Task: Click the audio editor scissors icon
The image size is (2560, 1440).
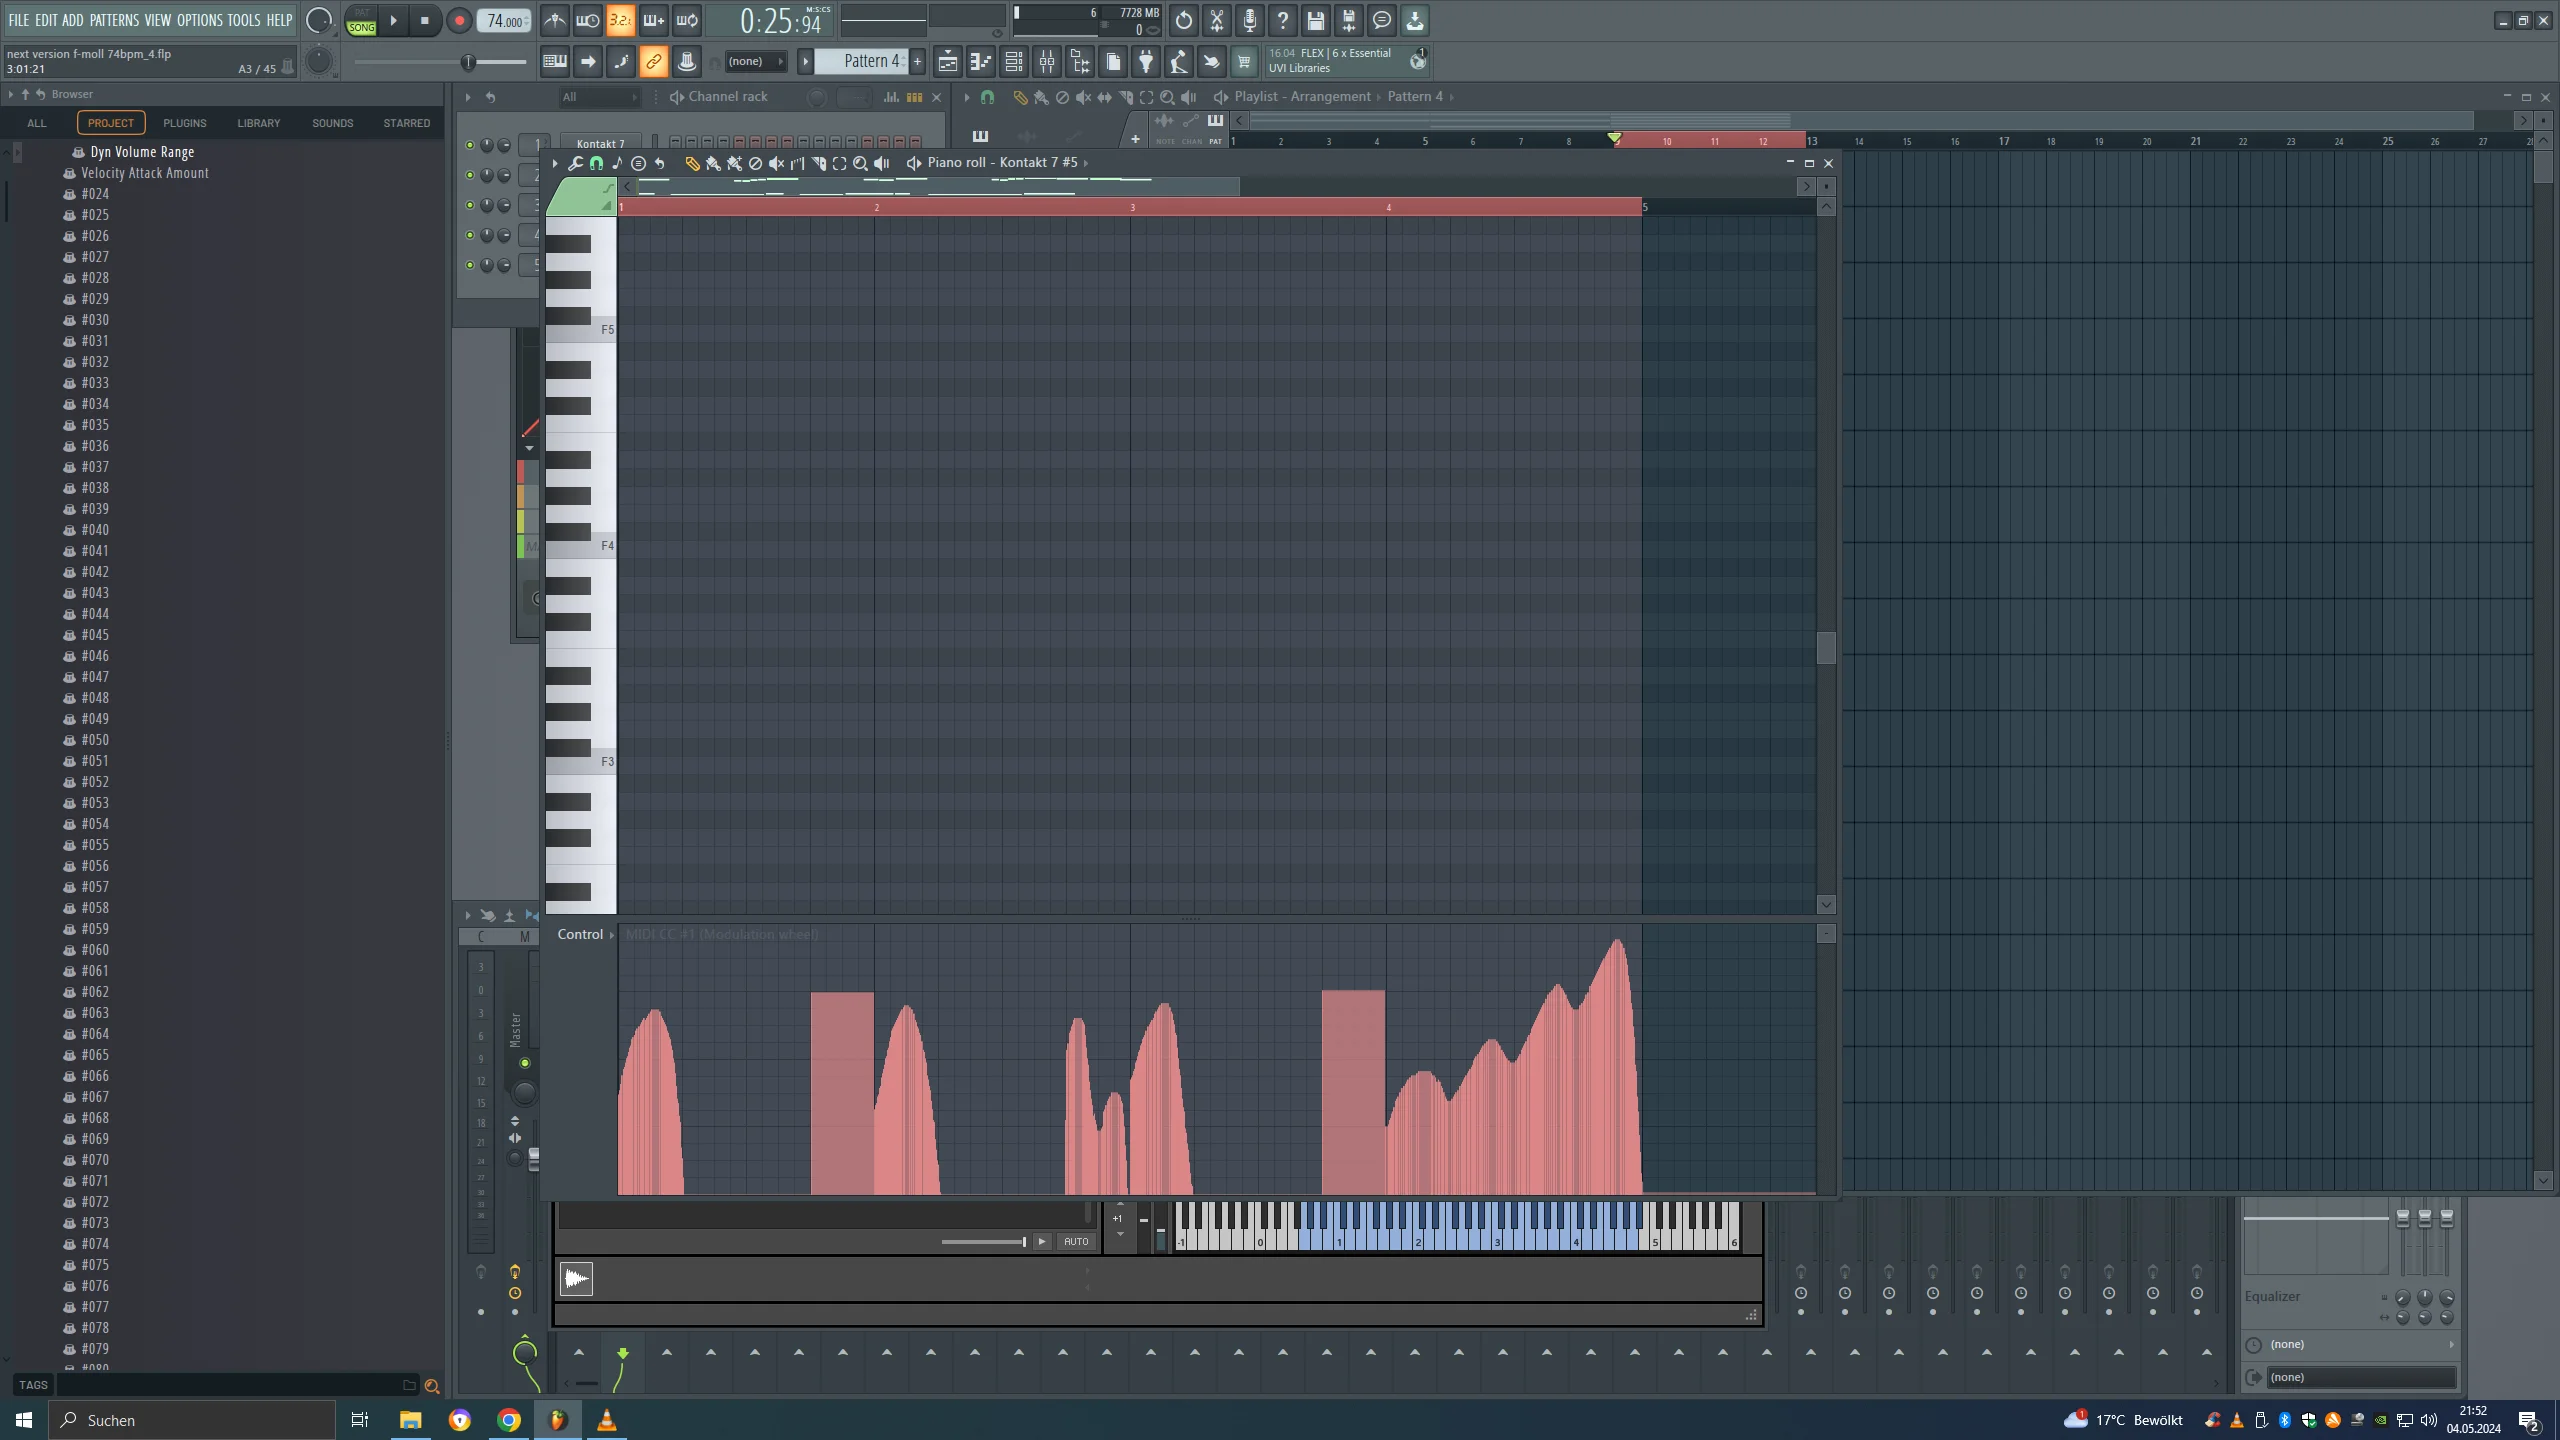Action: [1216, 20]
